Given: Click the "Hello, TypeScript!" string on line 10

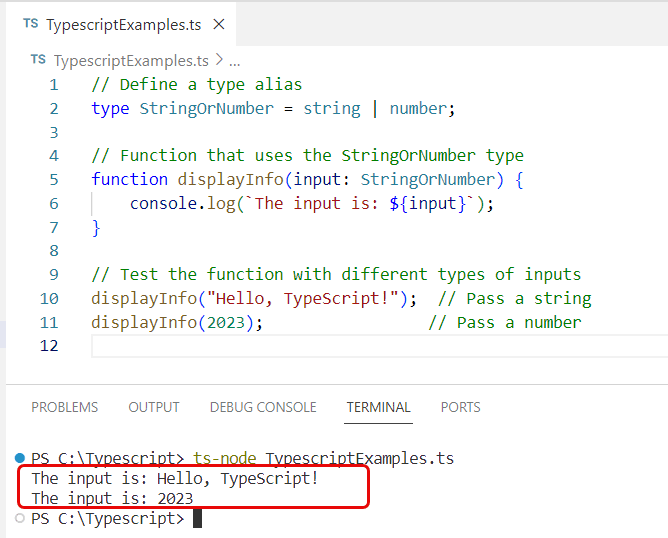Looking at the screenshot, I should coord(302,299).
